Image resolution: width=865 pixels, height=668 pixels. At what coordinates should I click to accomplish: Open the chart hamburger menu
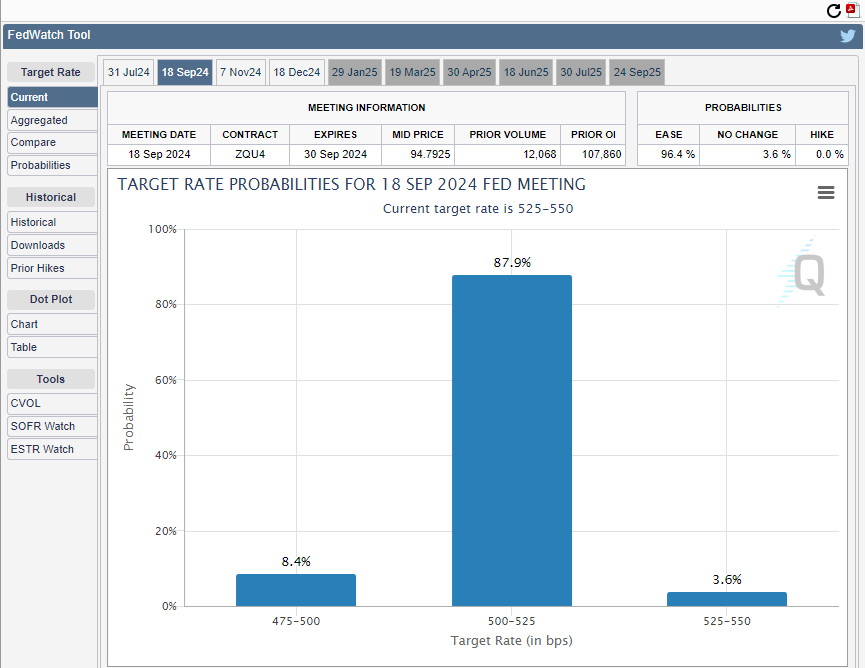click(x=826, y=193)
